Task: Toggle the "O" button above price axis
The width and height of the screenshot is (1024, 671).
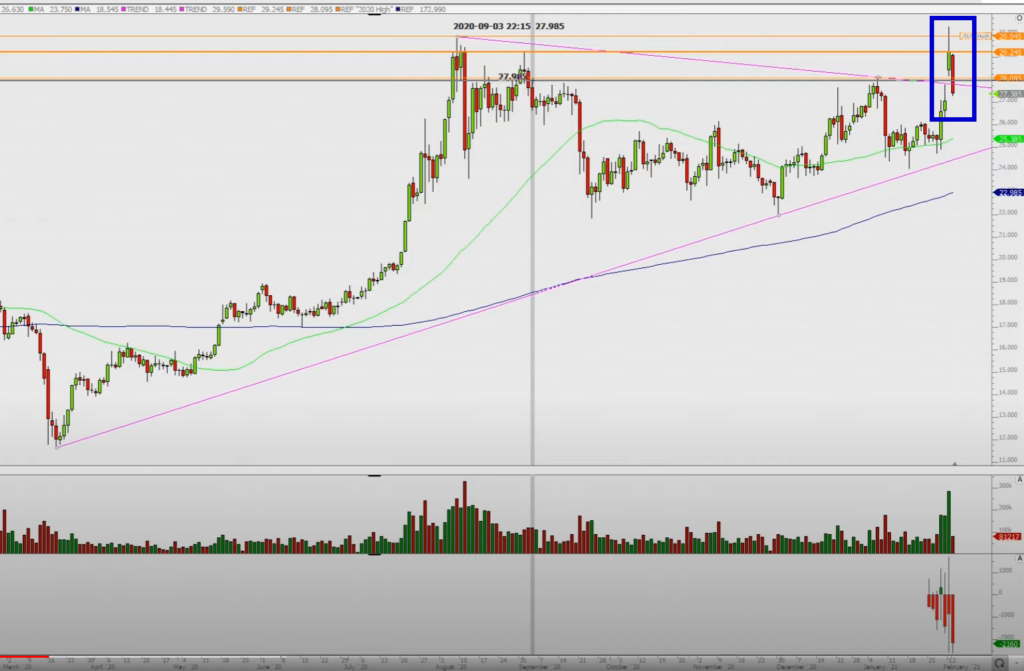Action: pos(1018,18)
